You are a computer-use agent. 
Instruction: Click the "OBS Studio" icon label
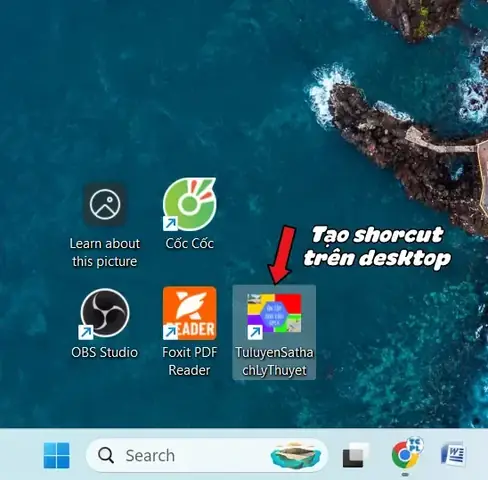(x=105, y=353)
